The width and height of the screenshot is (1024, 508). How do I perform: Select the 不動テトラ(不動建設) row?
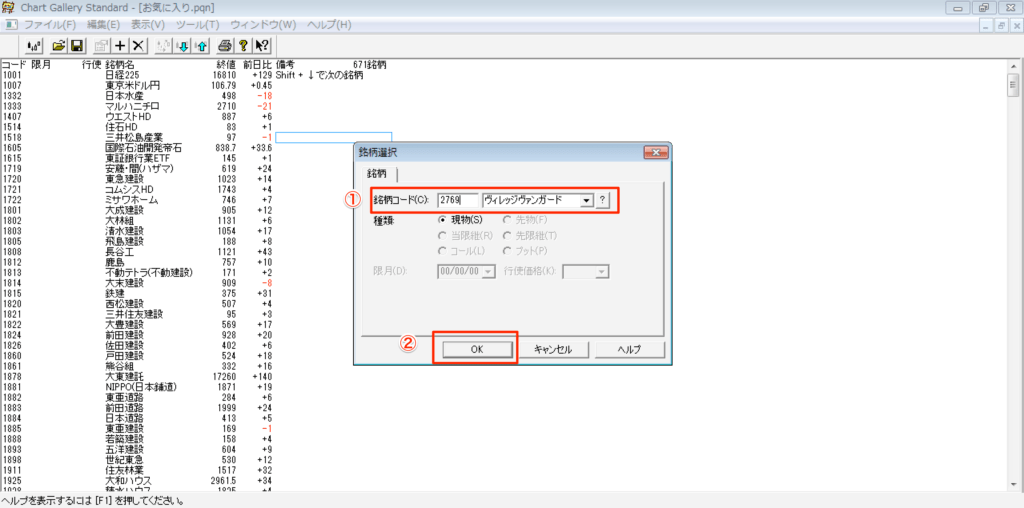[137, 272]
